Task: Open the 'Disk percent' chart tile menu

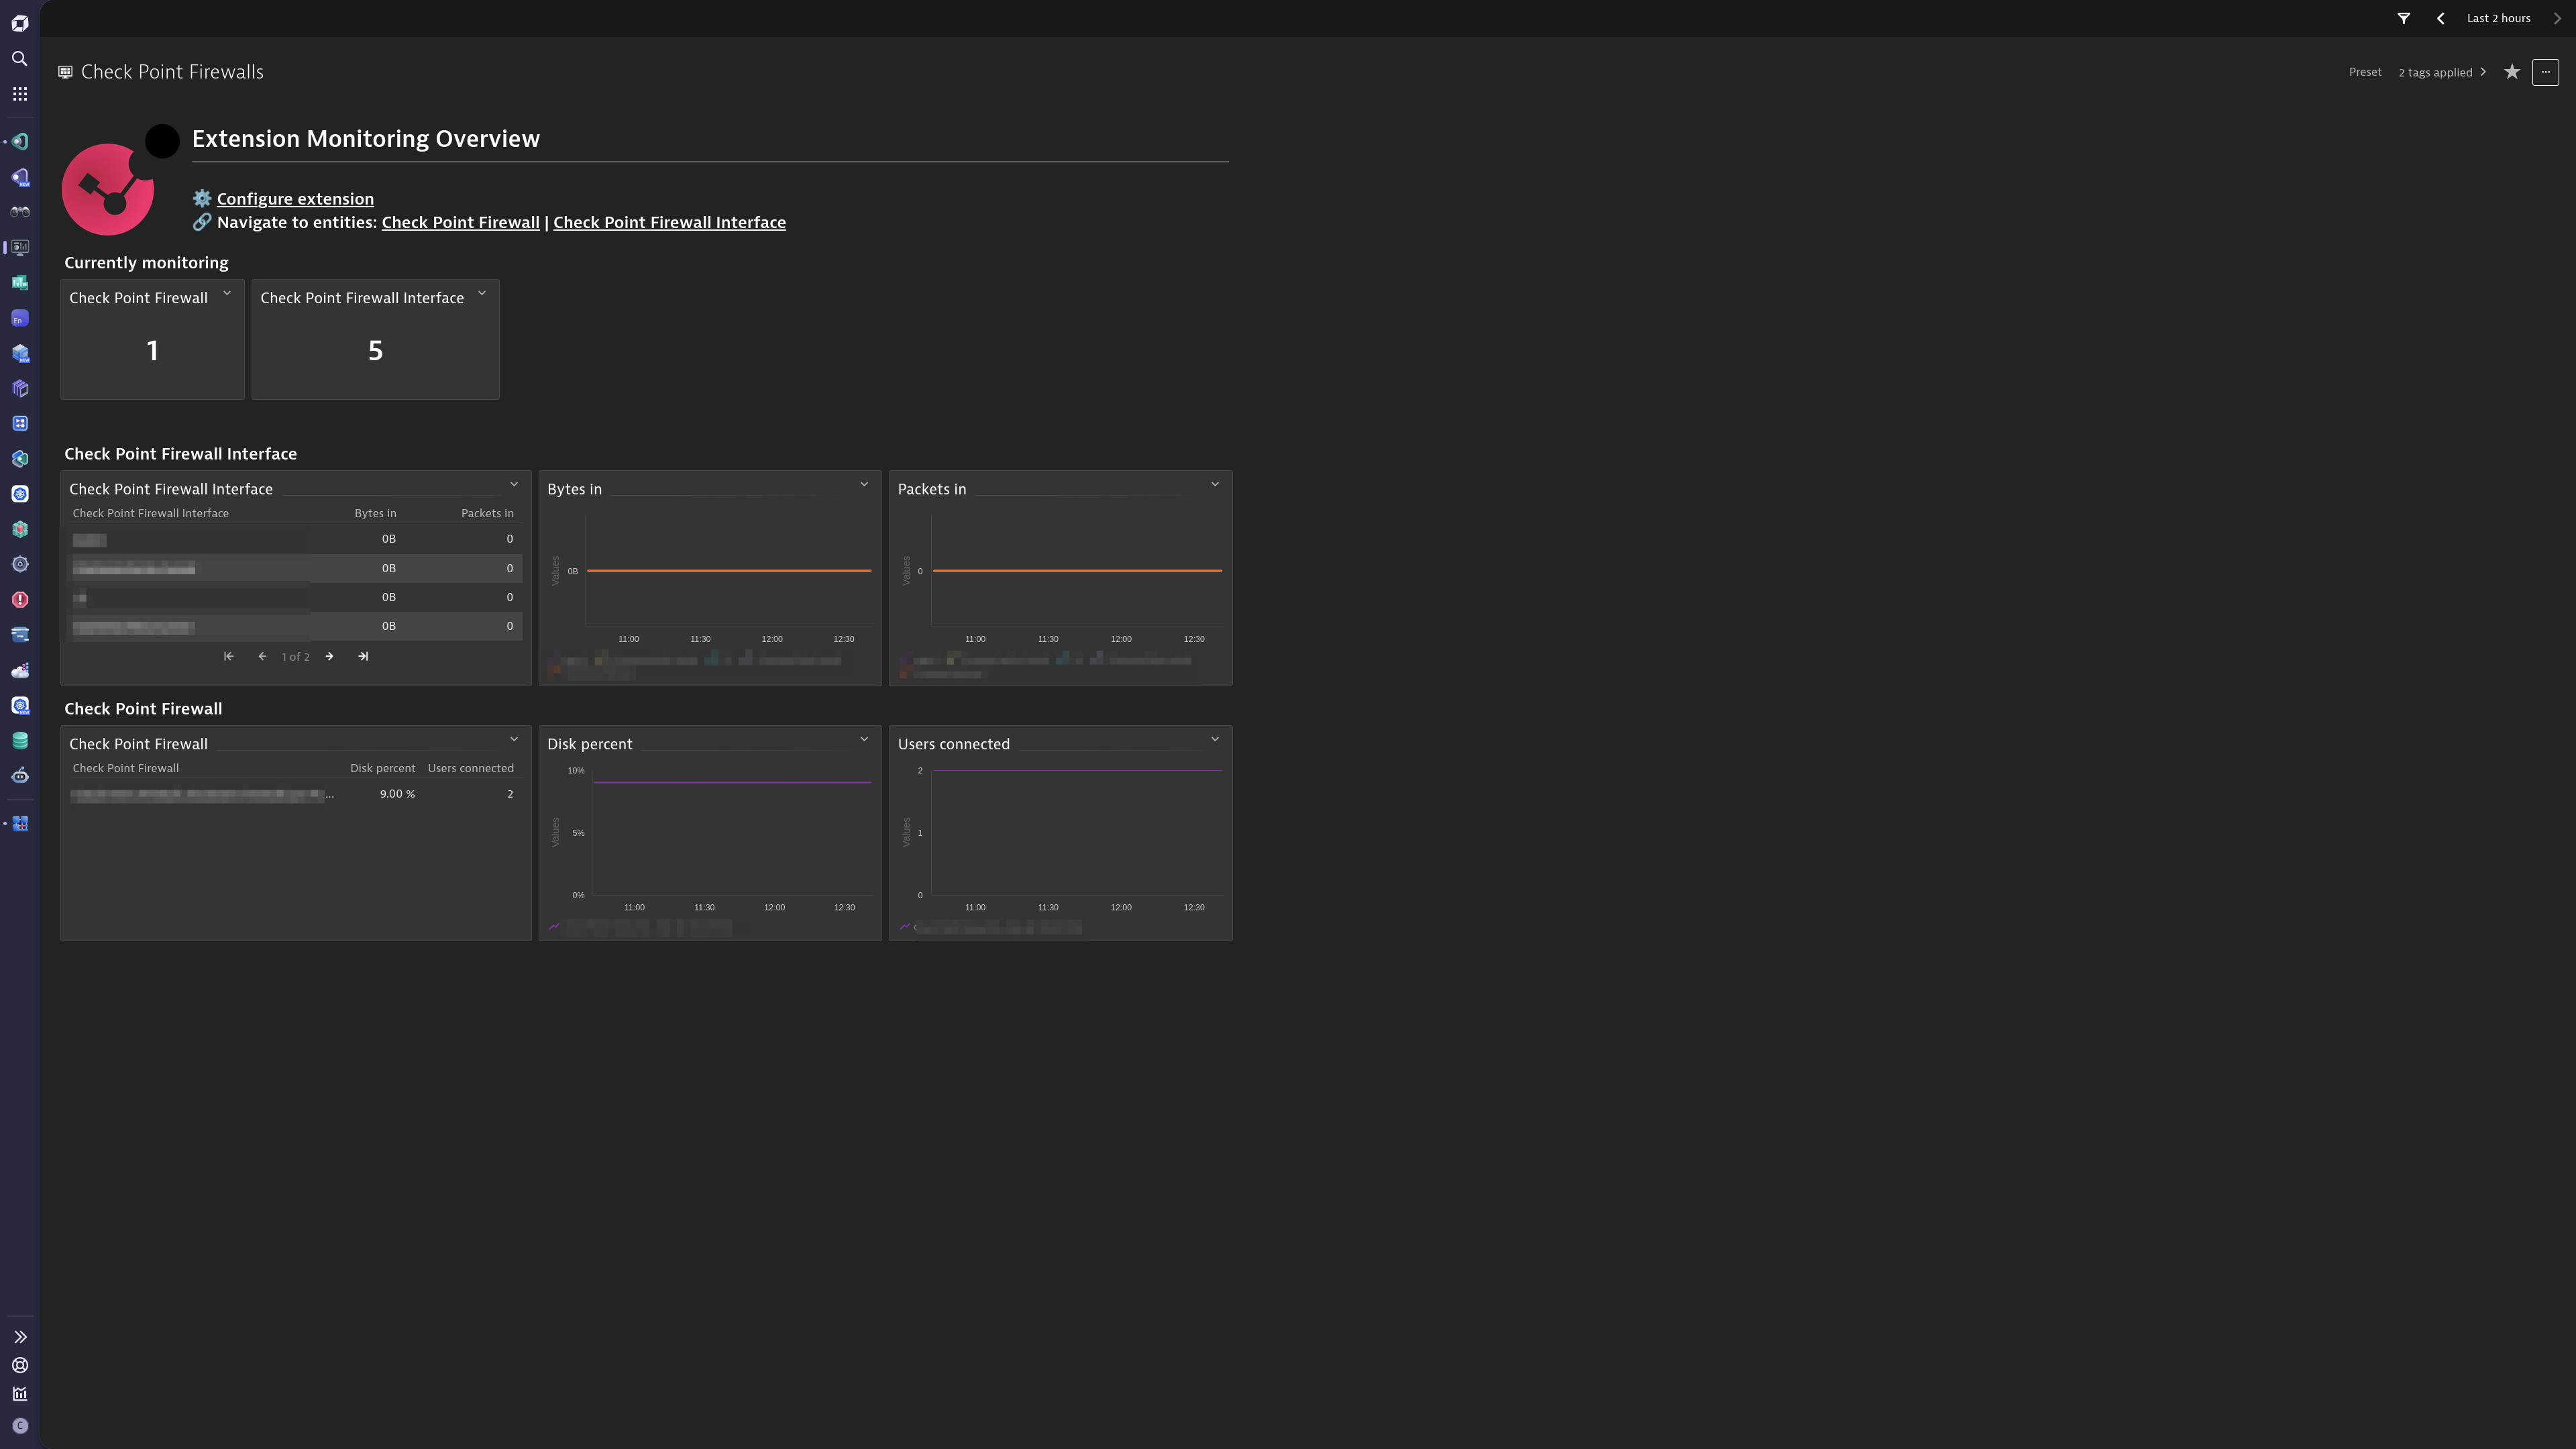Action: 864,739
